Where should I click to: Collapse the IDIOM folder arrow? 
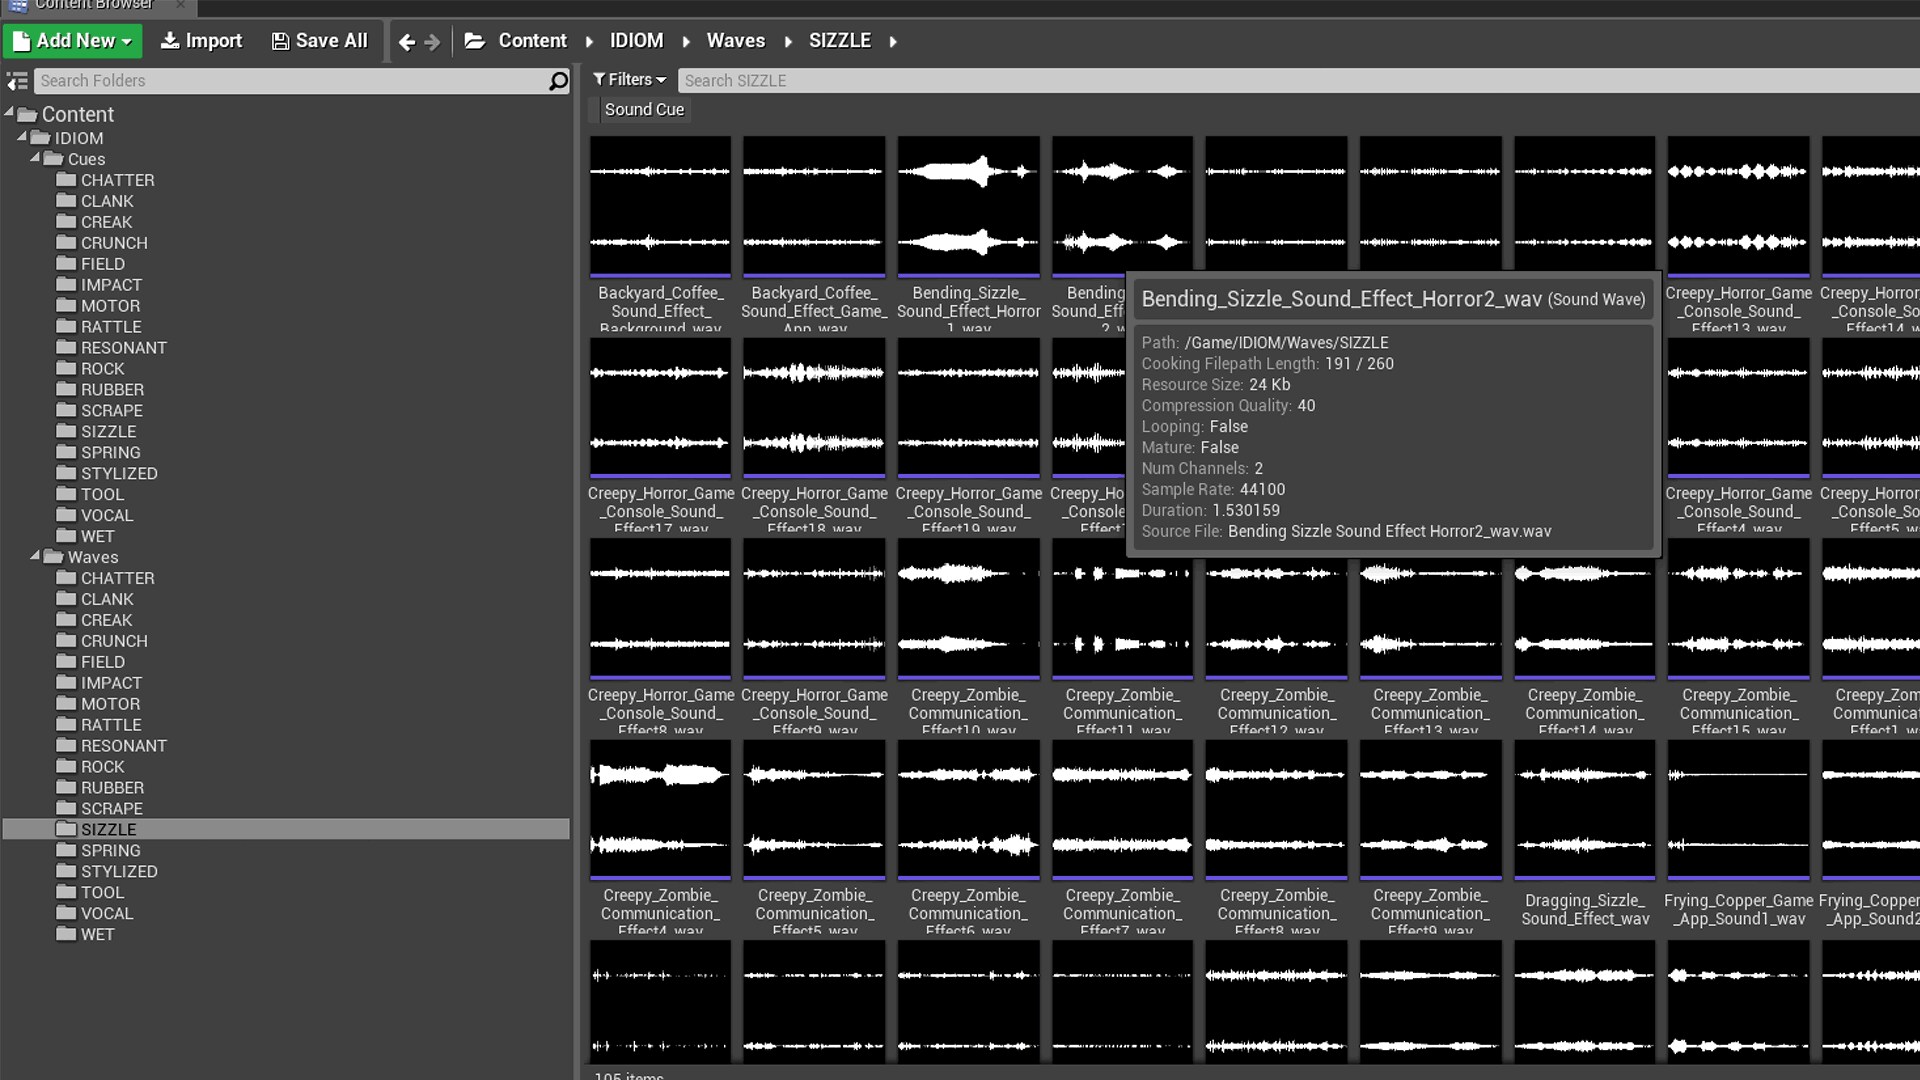click(x=22, y=137)
